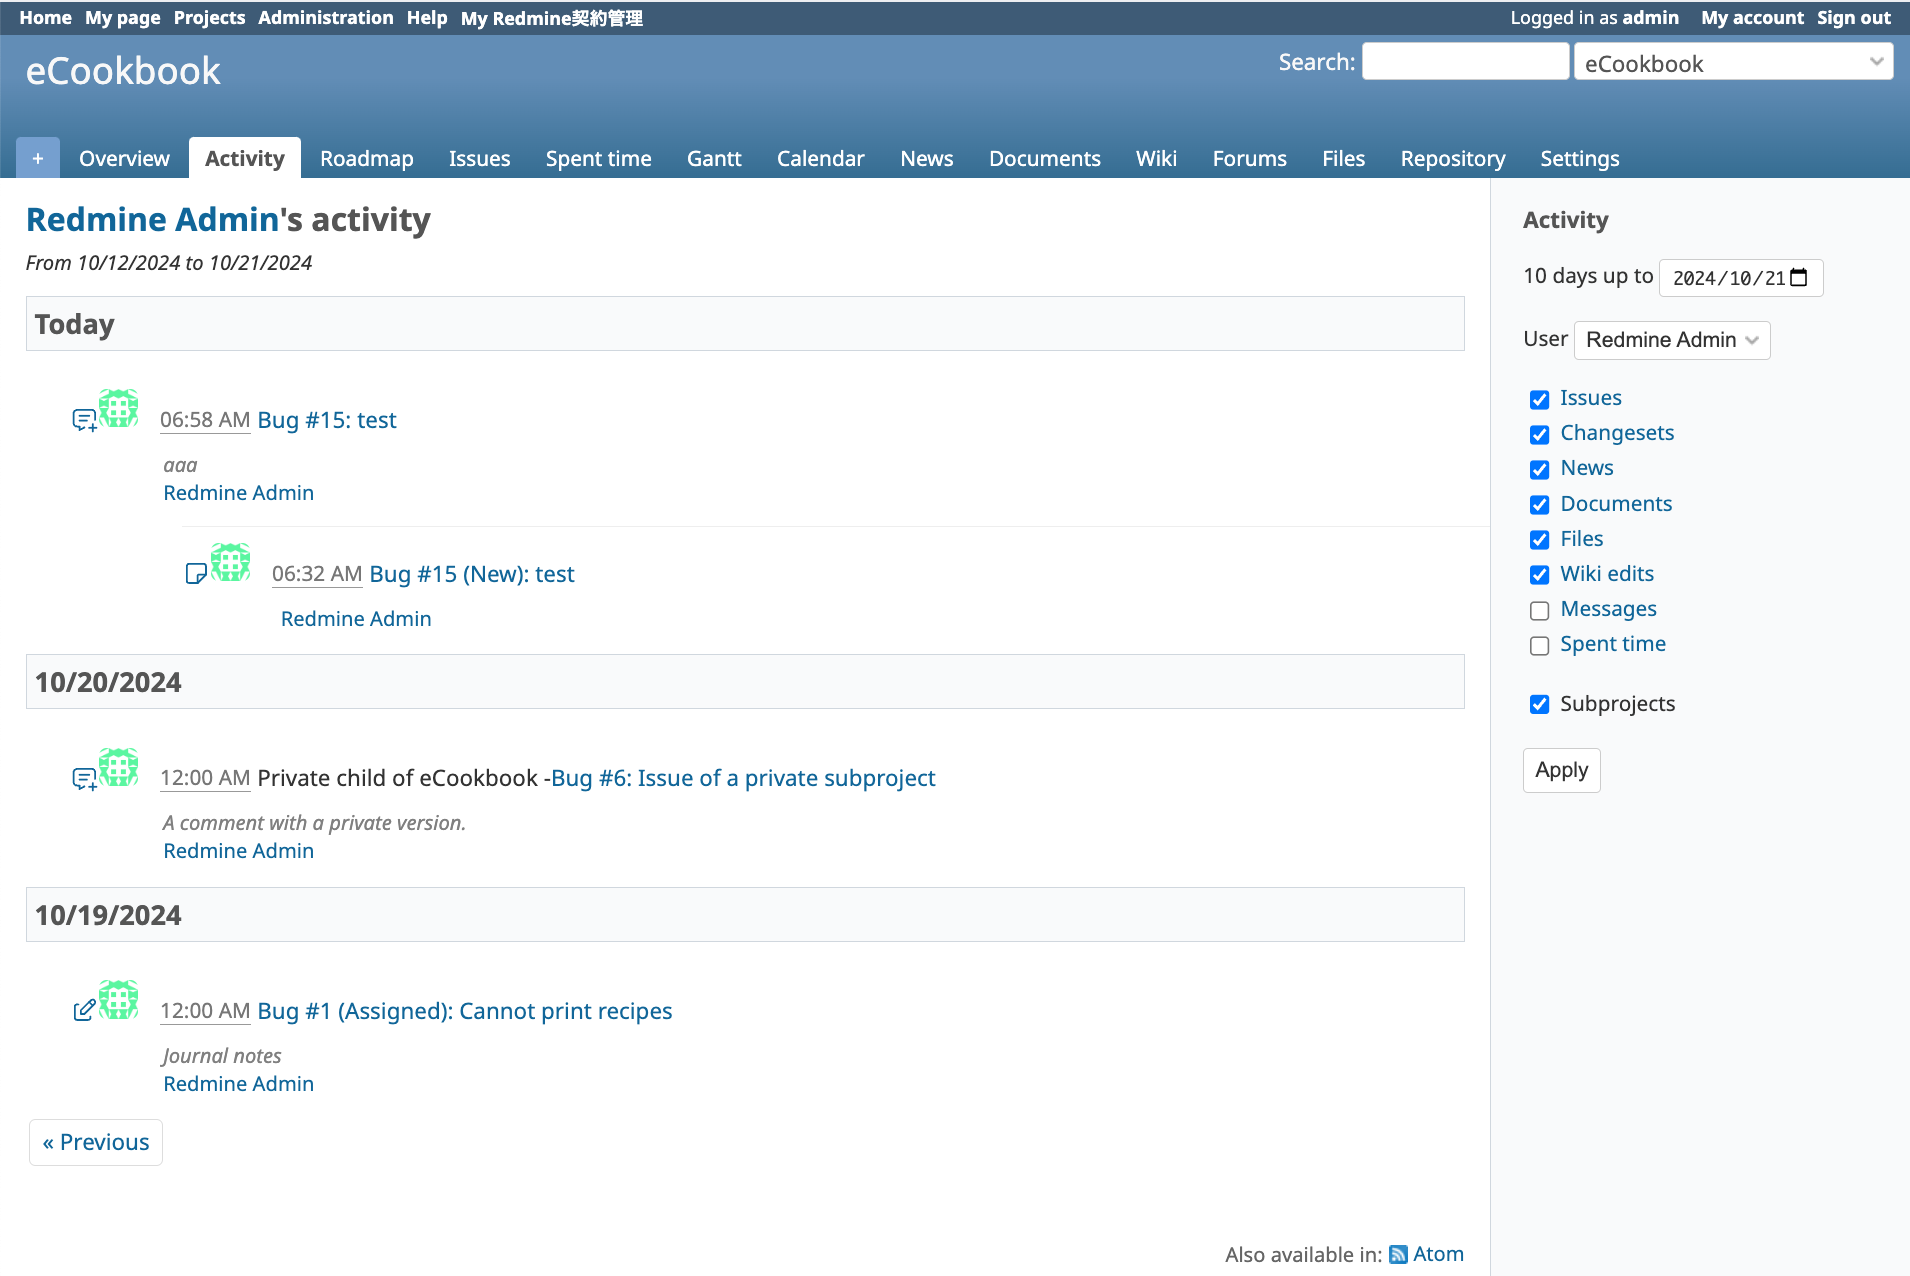The width and height of the screenshot is (1910, 1276).
Task: Open the Calendar tab
Action: click(820, 158)
